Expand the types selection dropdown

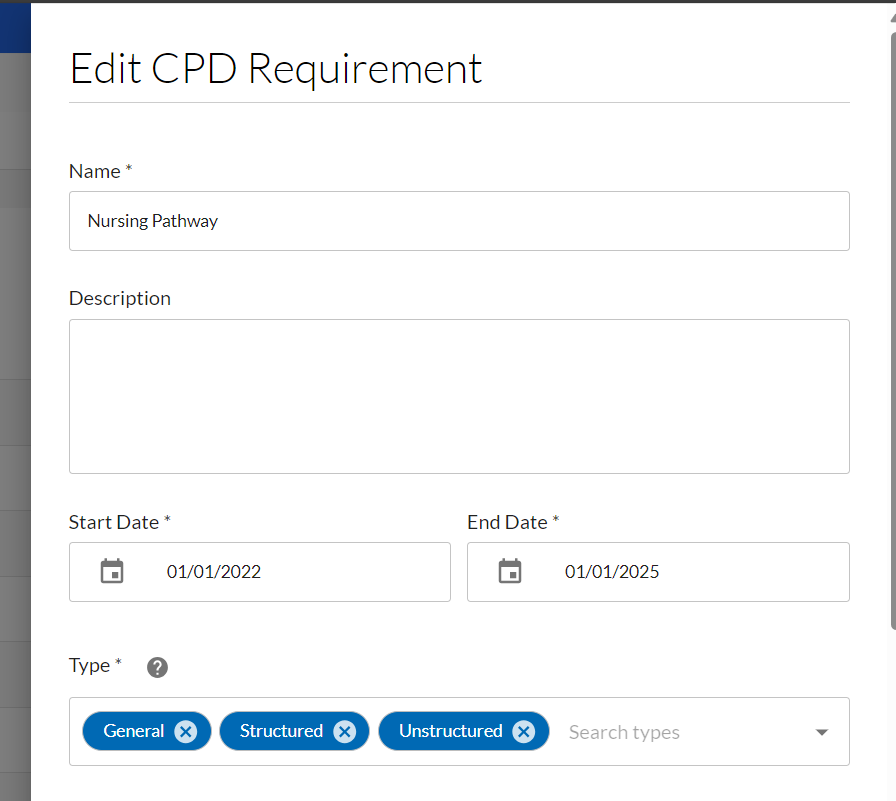[x=821, y=731]
